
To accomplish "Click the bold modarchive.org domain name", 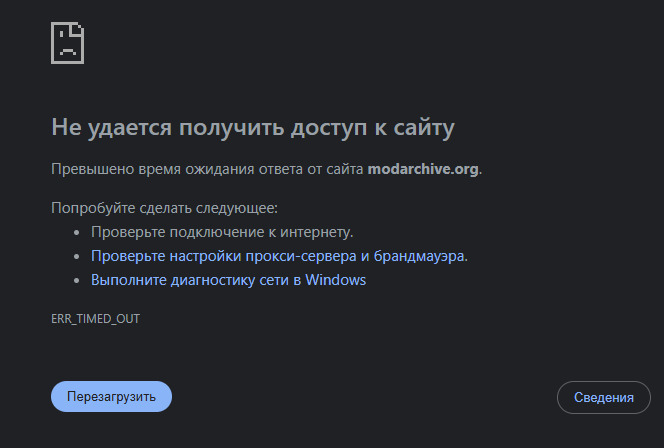I will pos(423,169).
